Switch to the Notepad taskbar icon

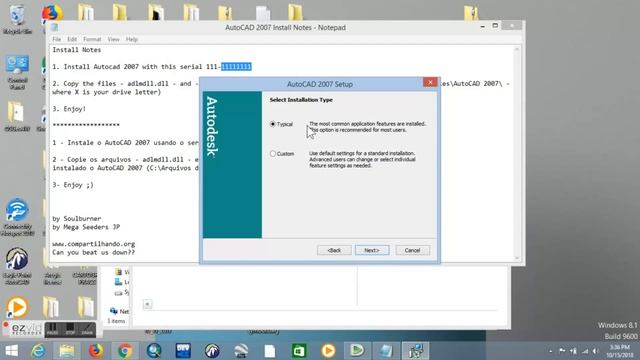(x=386, y=351)
